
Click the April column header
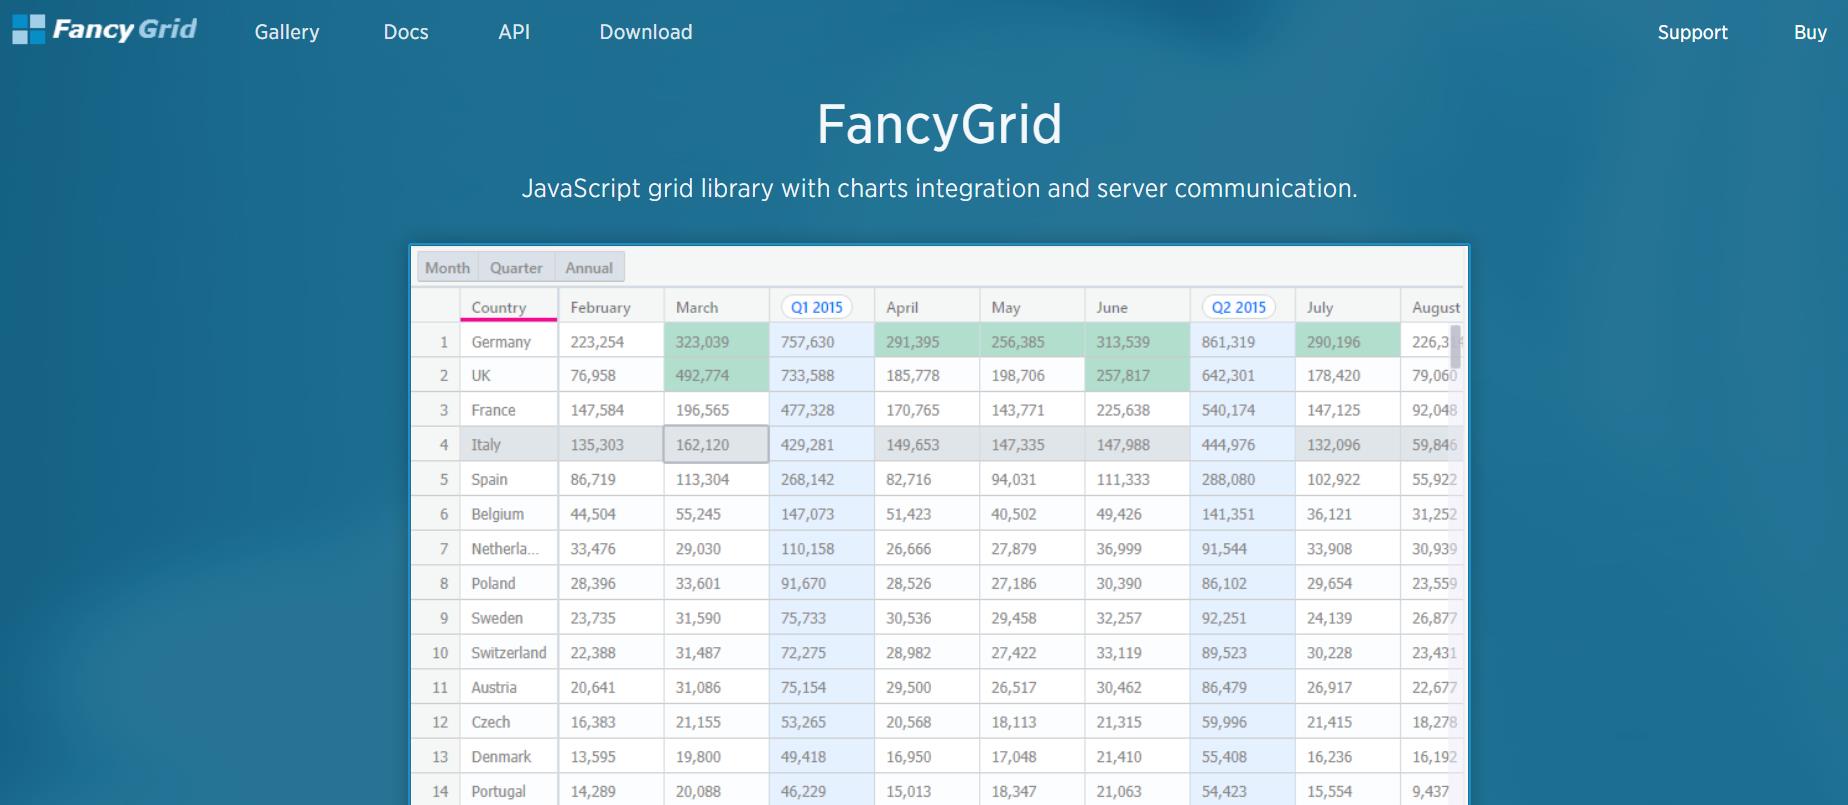click(927, 307)
